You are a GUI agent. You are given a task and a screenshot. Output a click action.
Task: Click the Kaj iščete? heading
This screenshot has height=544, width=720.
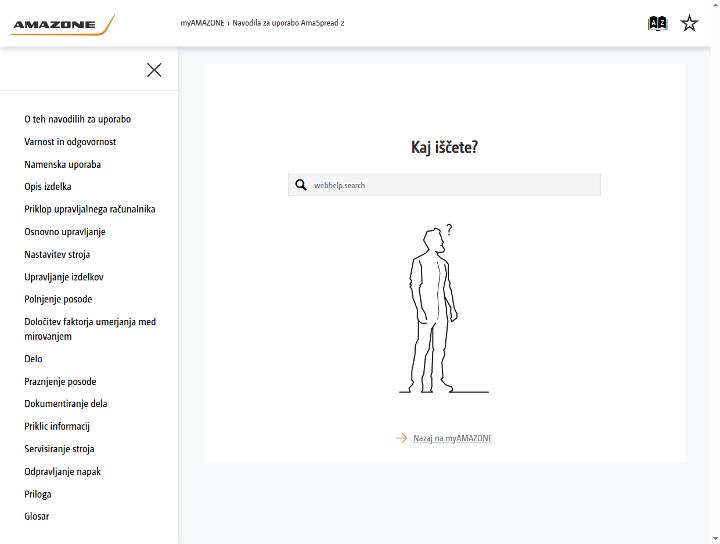[x=444, y=147]
